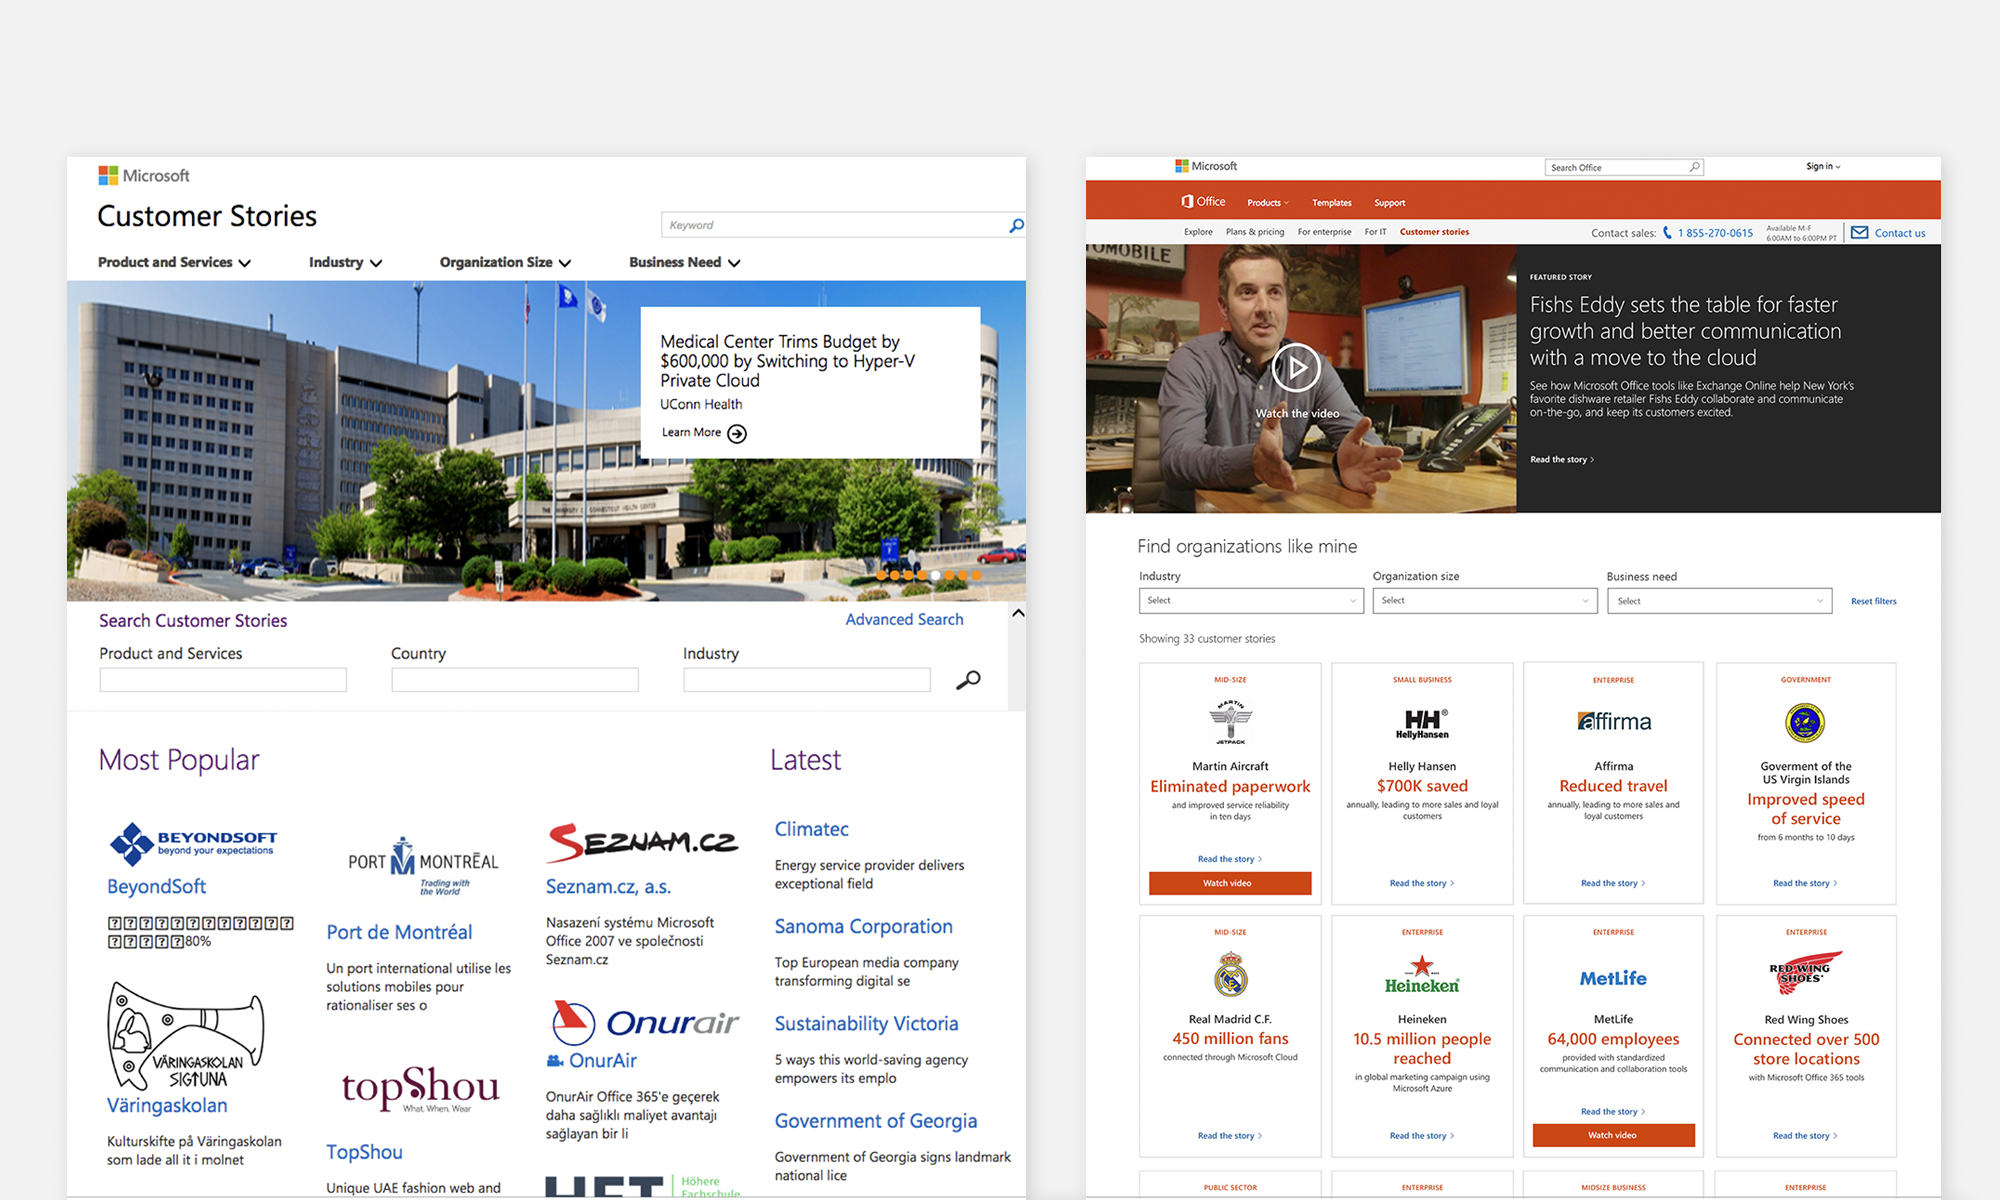Viewport: 2000px width, 1200px height.
Task: Expand the Industry menu in top navigation
Action: point(346,262)
